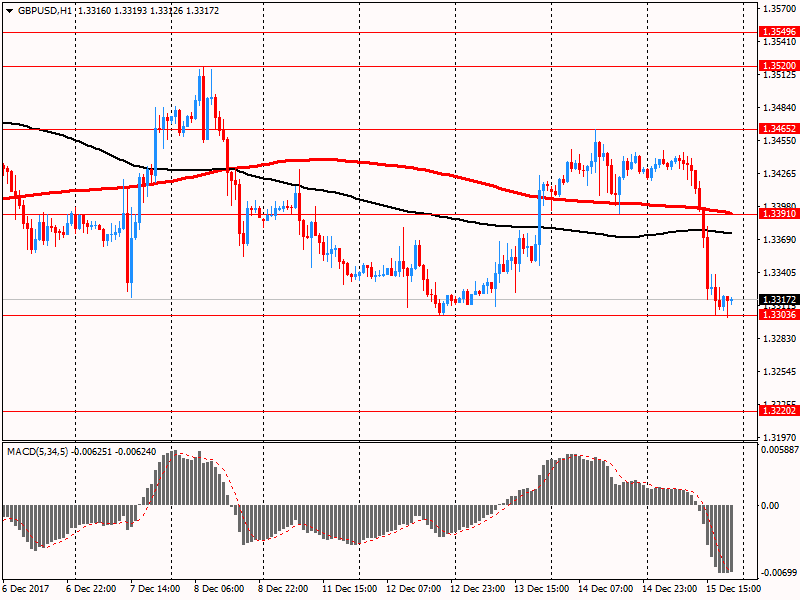Click the 8 Dec 22:00 time label
Image resolution: width=800 pixels, height=600 pixels.
[x=283, y=589]
